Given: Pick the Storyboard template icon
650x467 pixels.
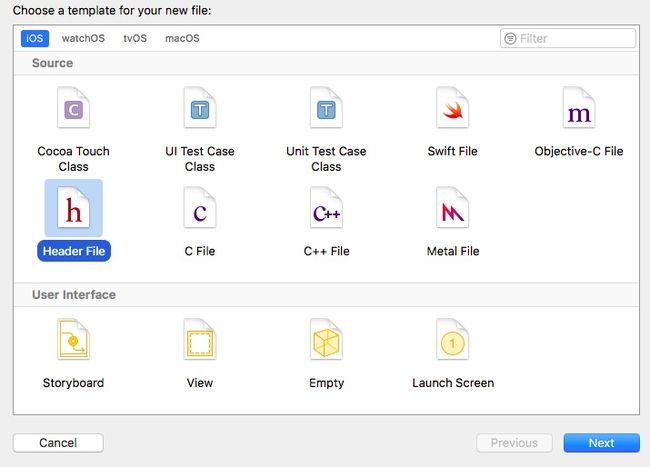Looking at the screenshot, I should (73, 339).
